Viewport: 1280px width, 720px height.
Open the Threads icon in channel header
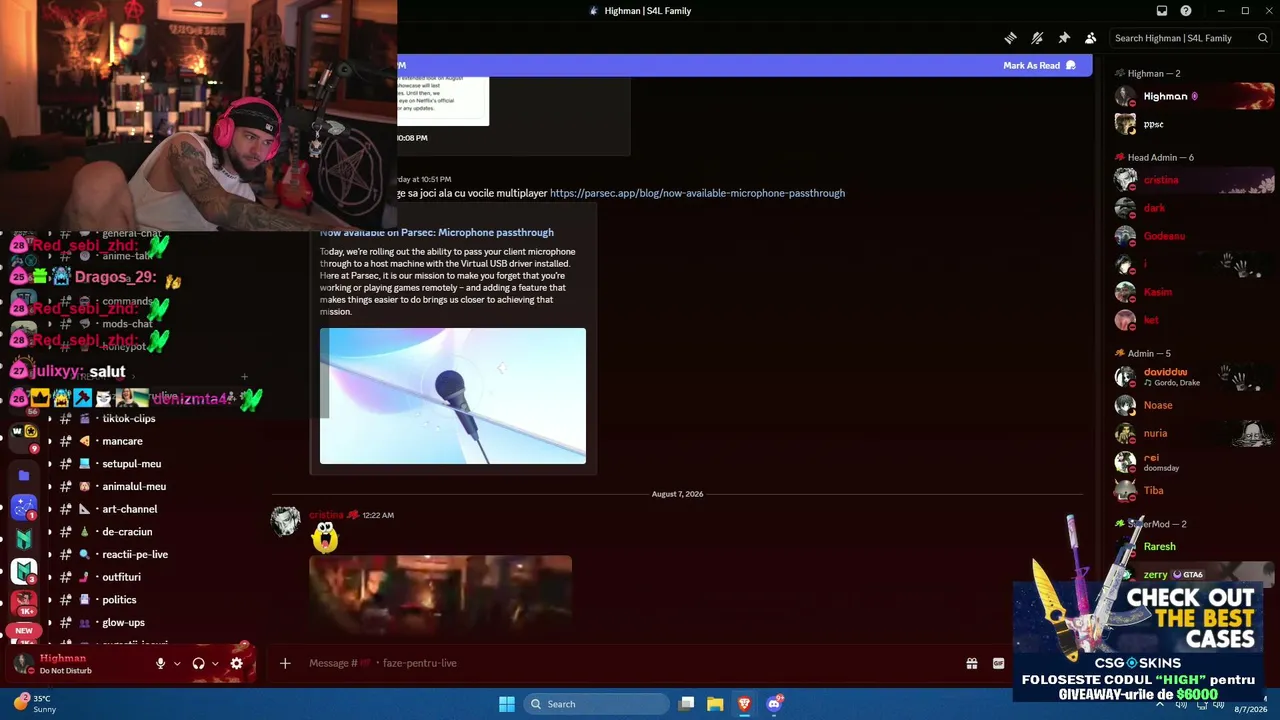tap(1011, 38)
